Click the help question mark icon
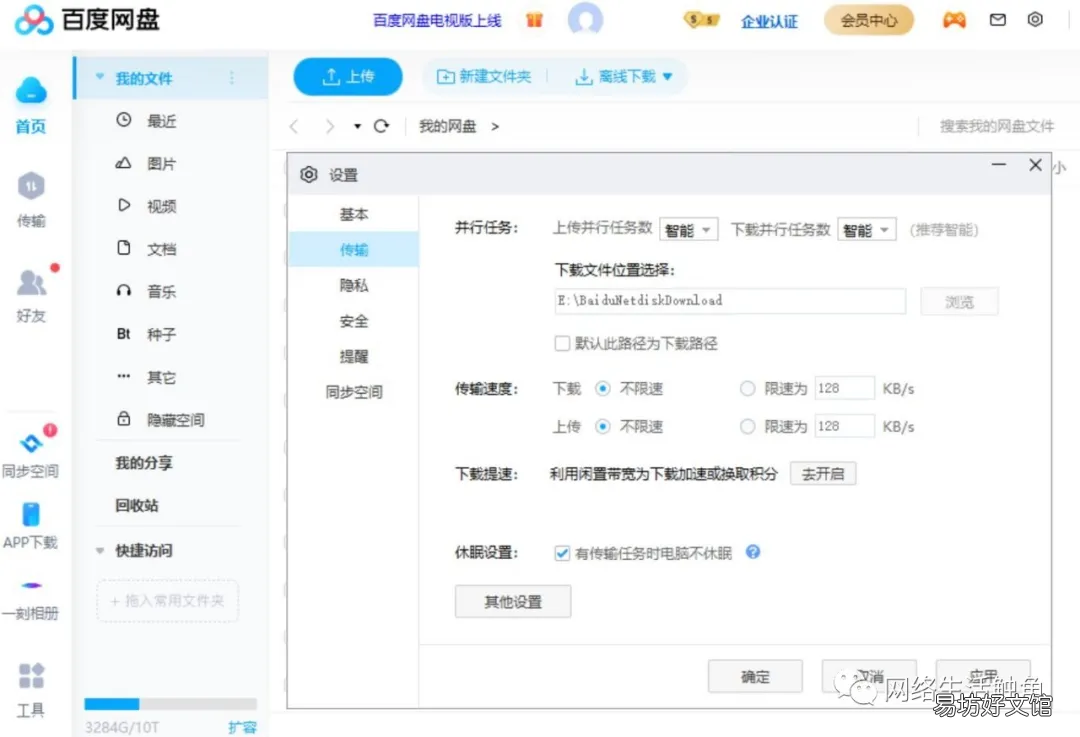The height and width of the screenshot is (737, 1080). (753, 552)
